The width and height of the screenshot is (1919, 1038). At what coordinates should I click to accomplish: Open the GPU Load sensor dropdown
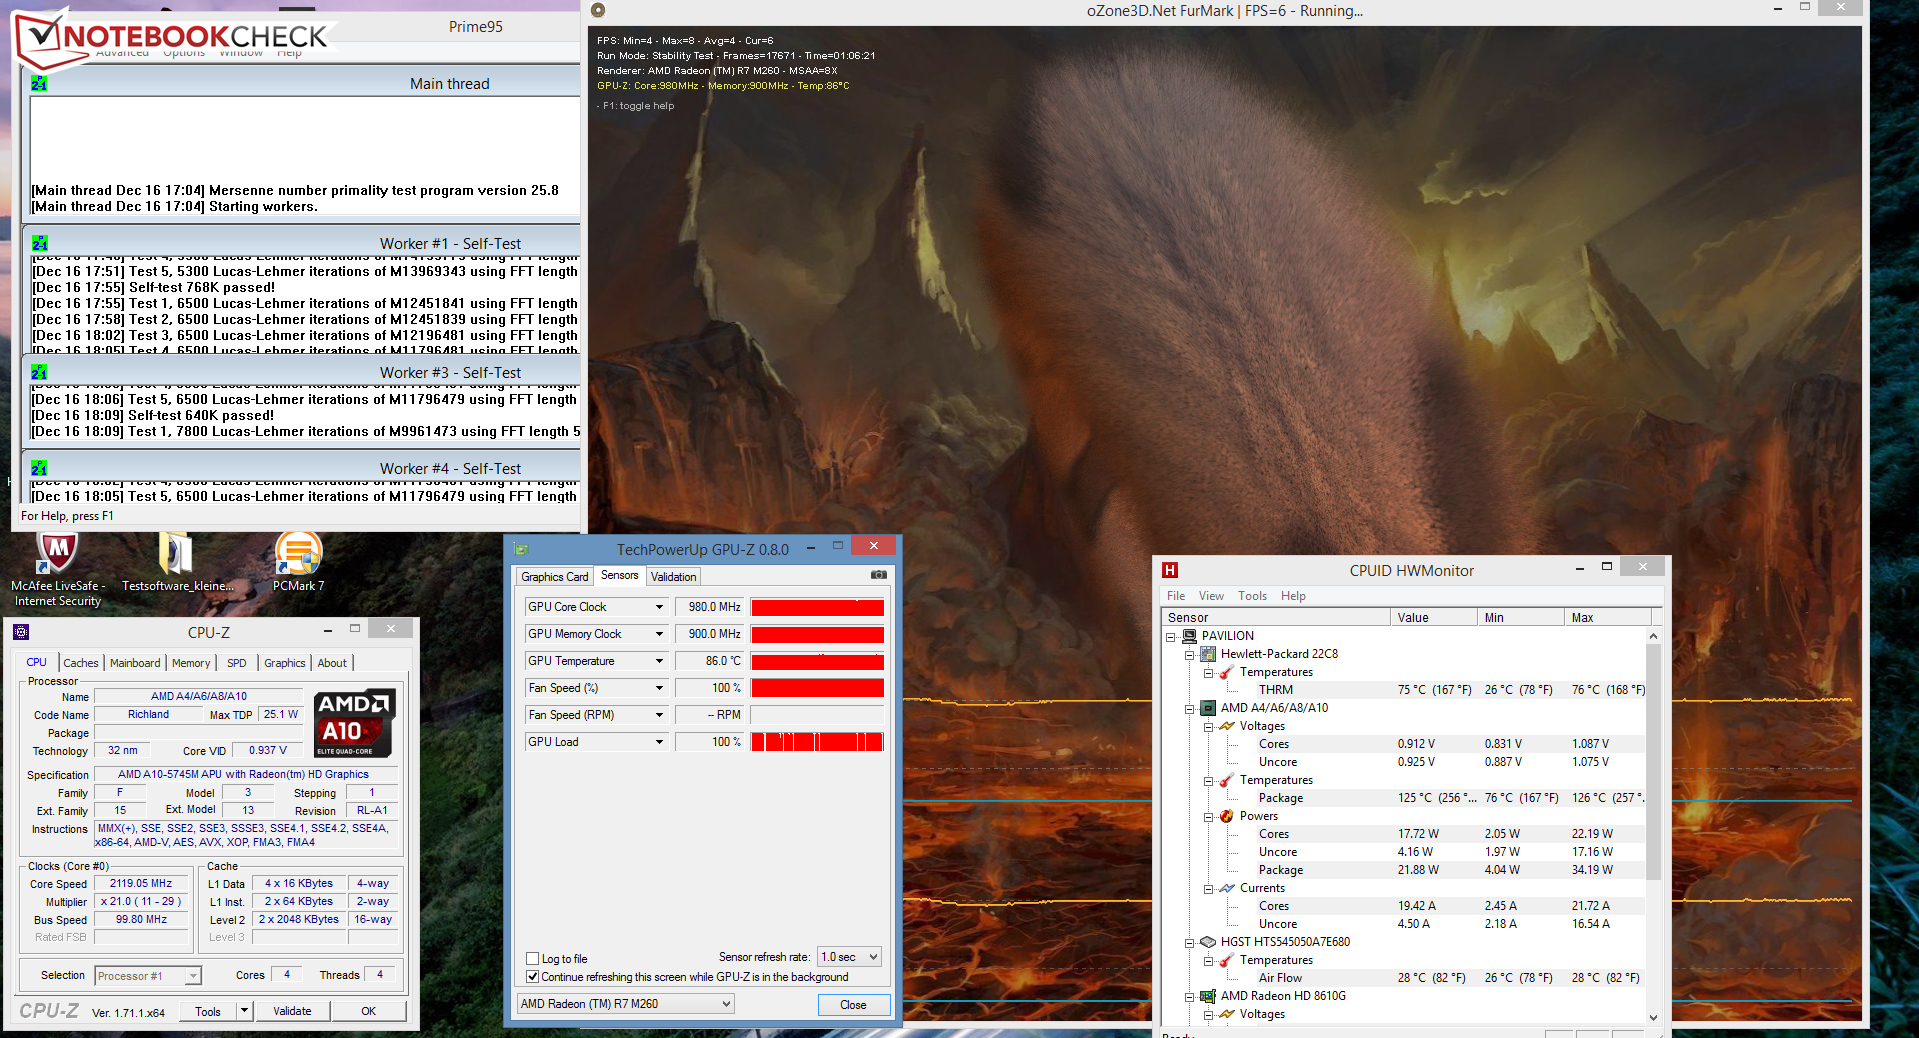[659, 742]
